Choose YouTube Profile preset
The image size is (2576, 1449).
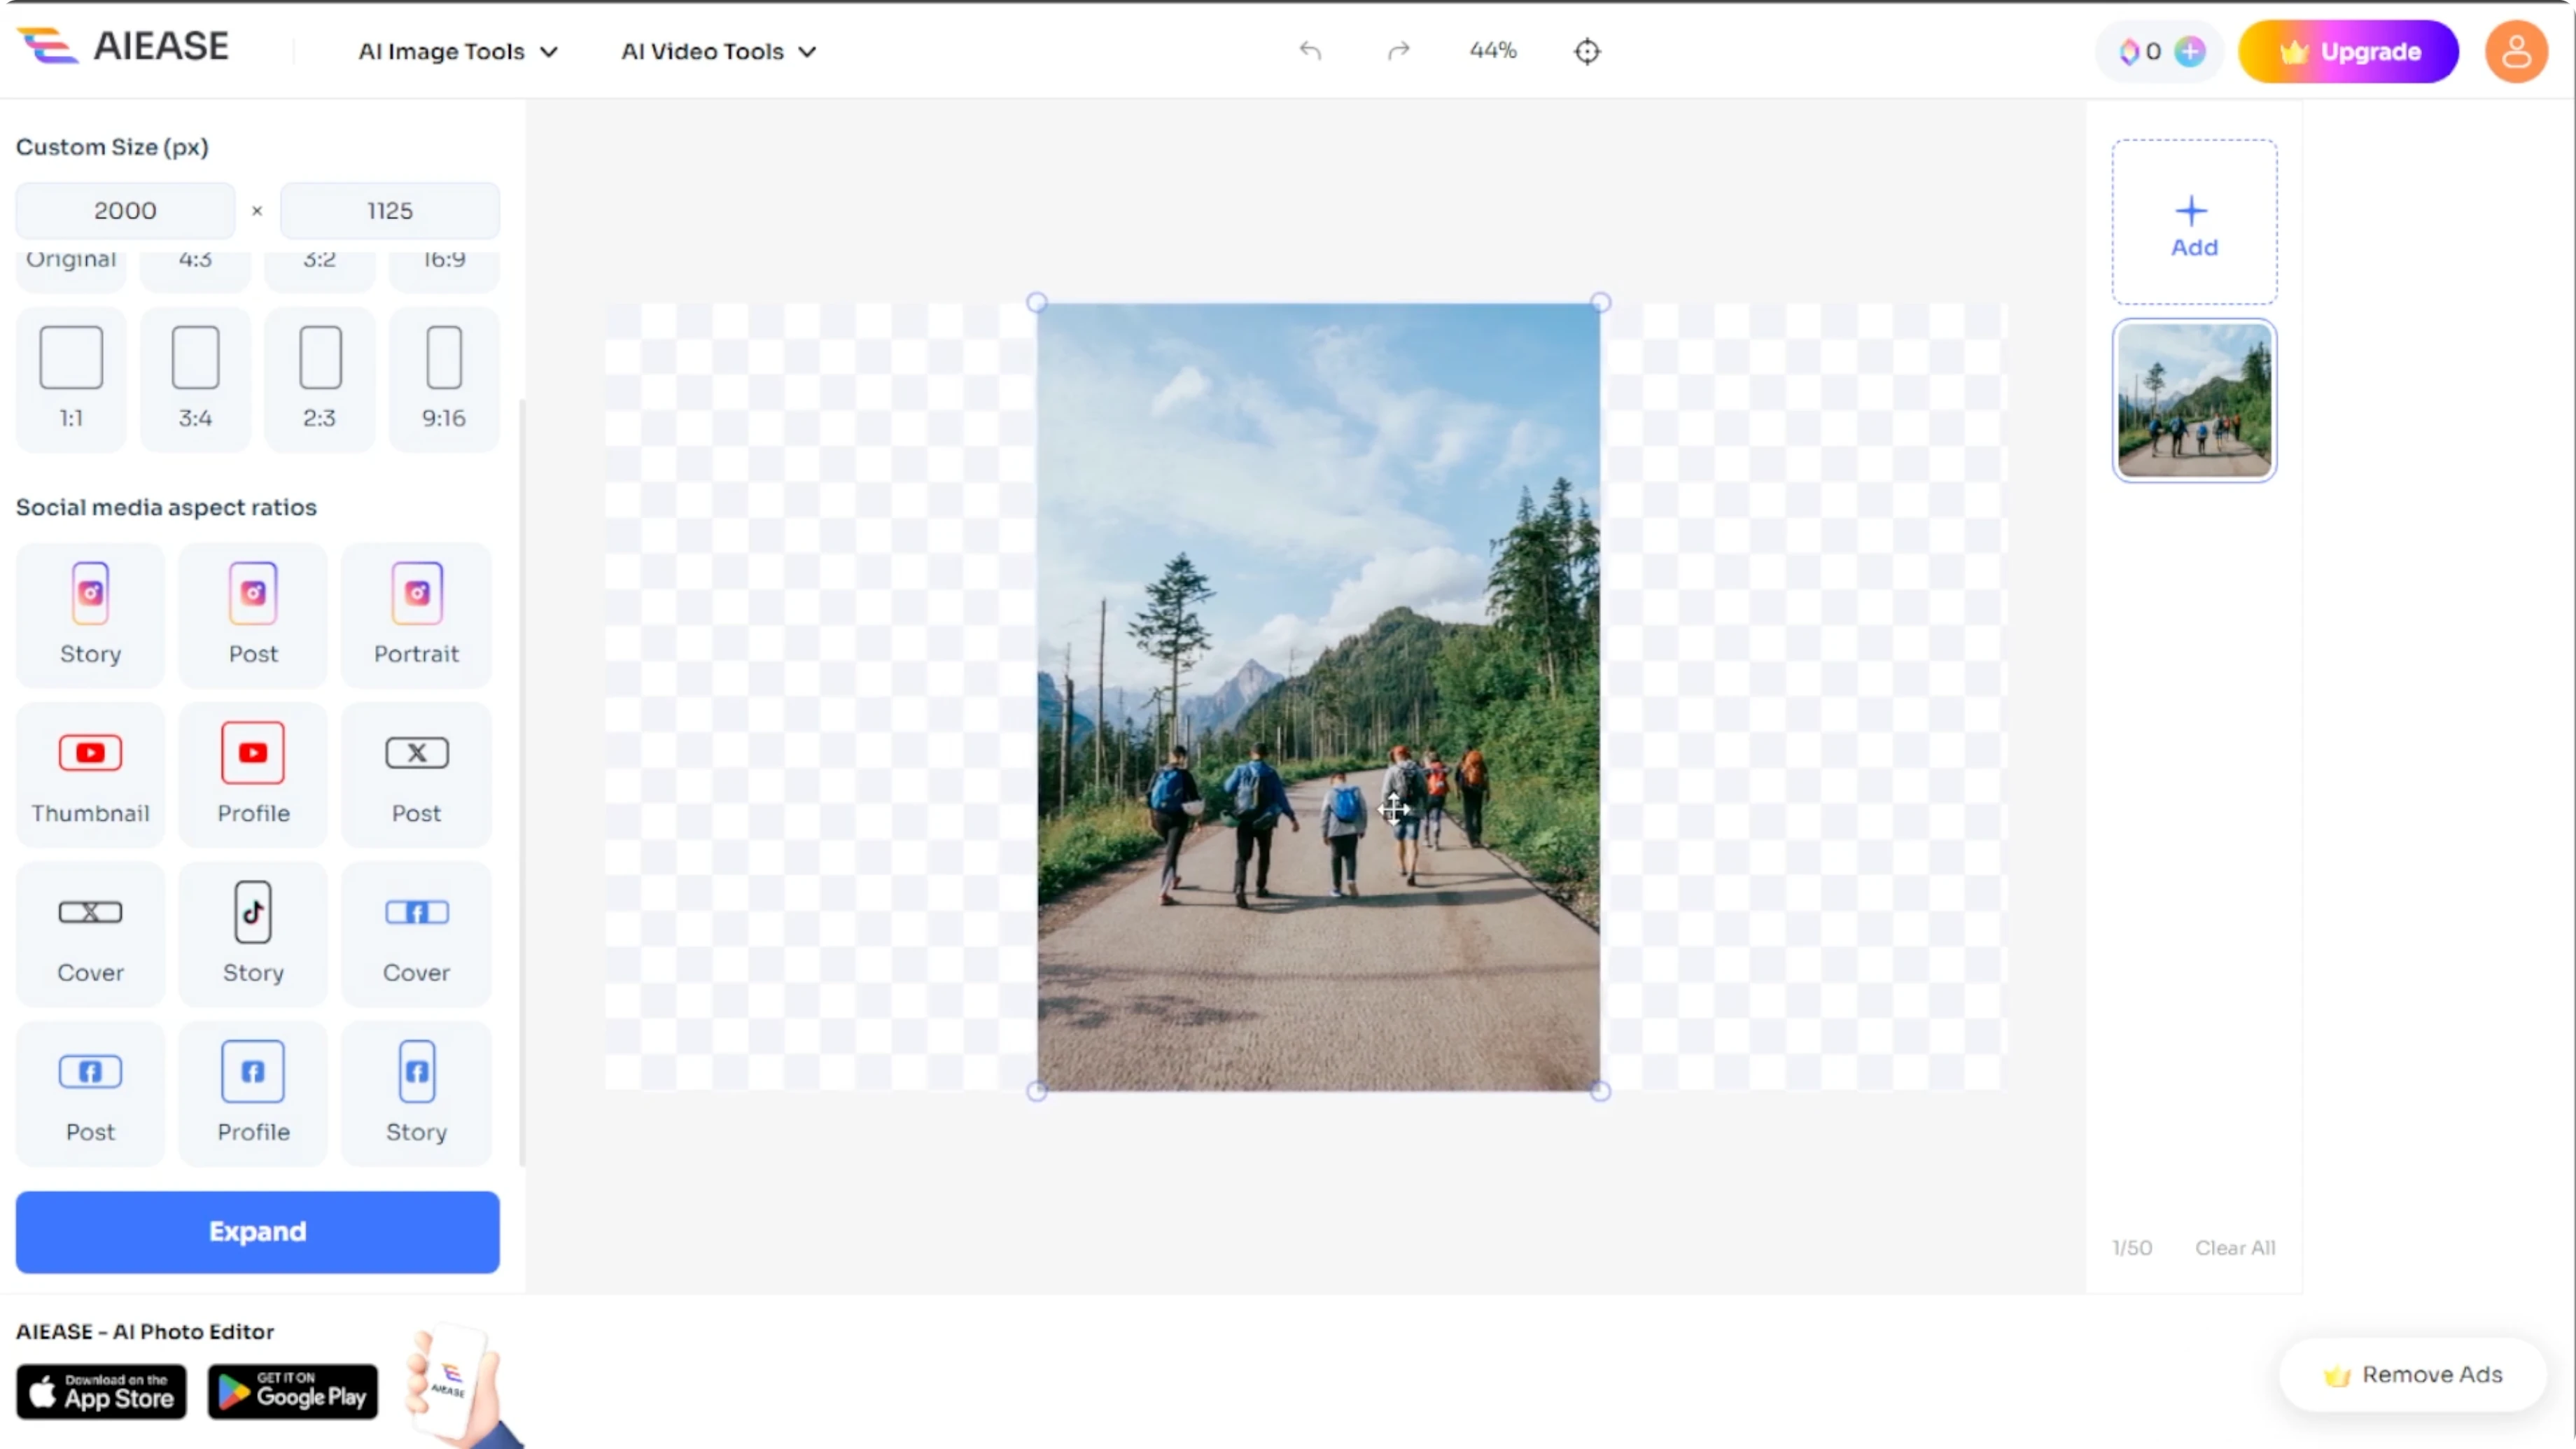coord(253,774)
